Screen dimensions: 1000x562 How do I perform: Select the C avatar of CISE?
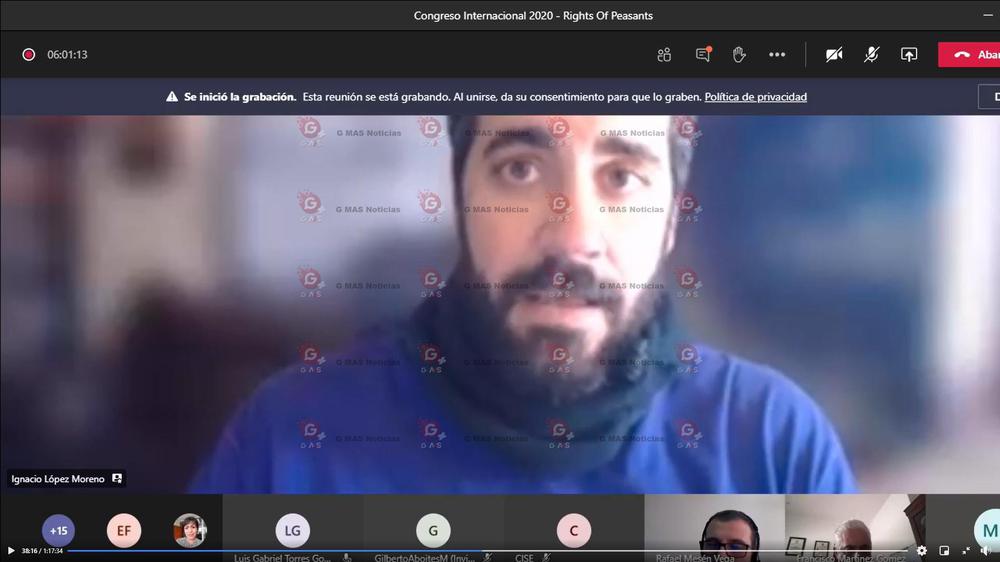point(573,531)
